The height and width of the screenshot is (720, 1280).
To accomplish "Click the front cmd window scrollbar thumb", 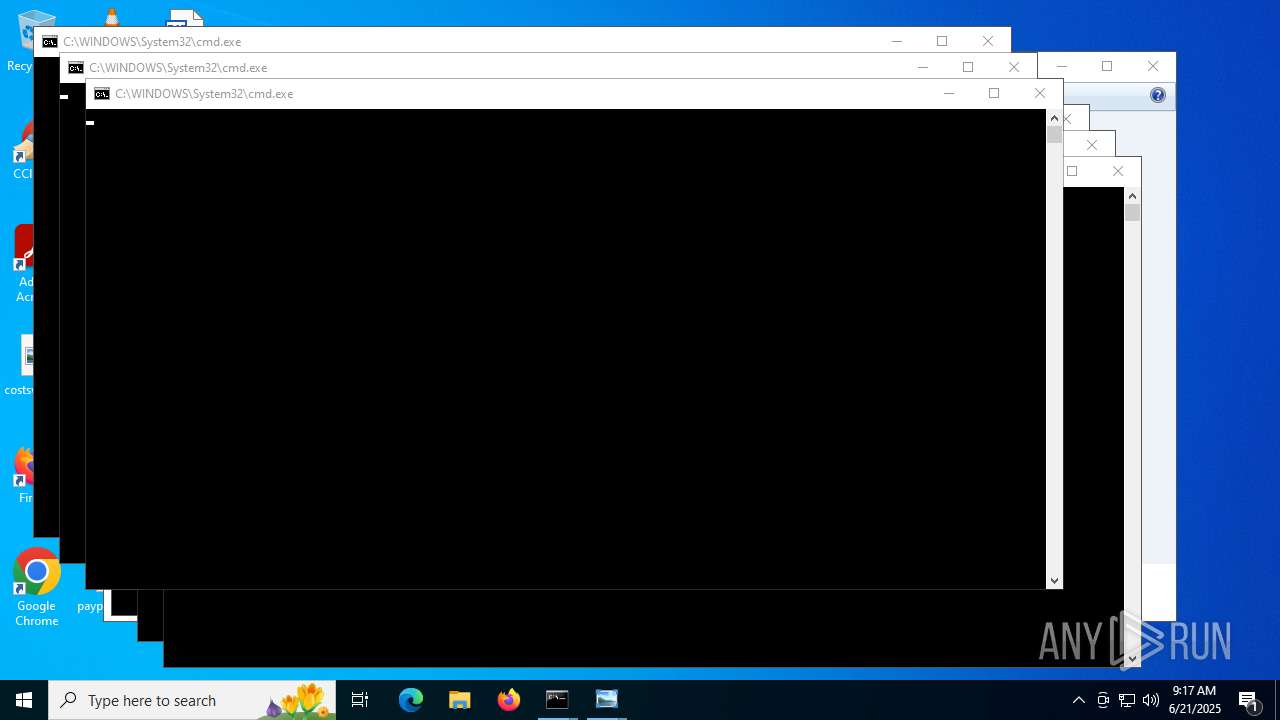I will coord(1054,135).
